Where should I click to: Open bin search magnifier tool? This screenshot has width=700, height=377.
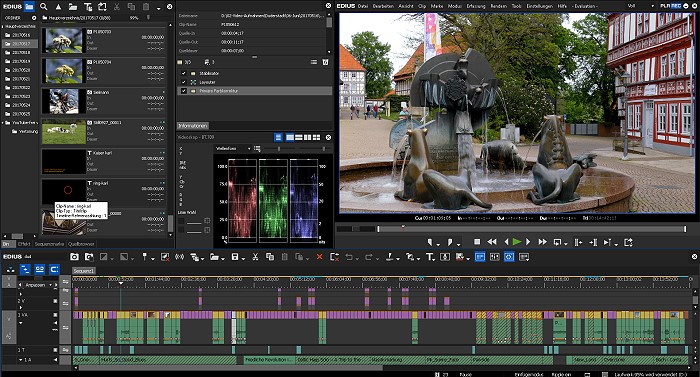click(44, 6)
